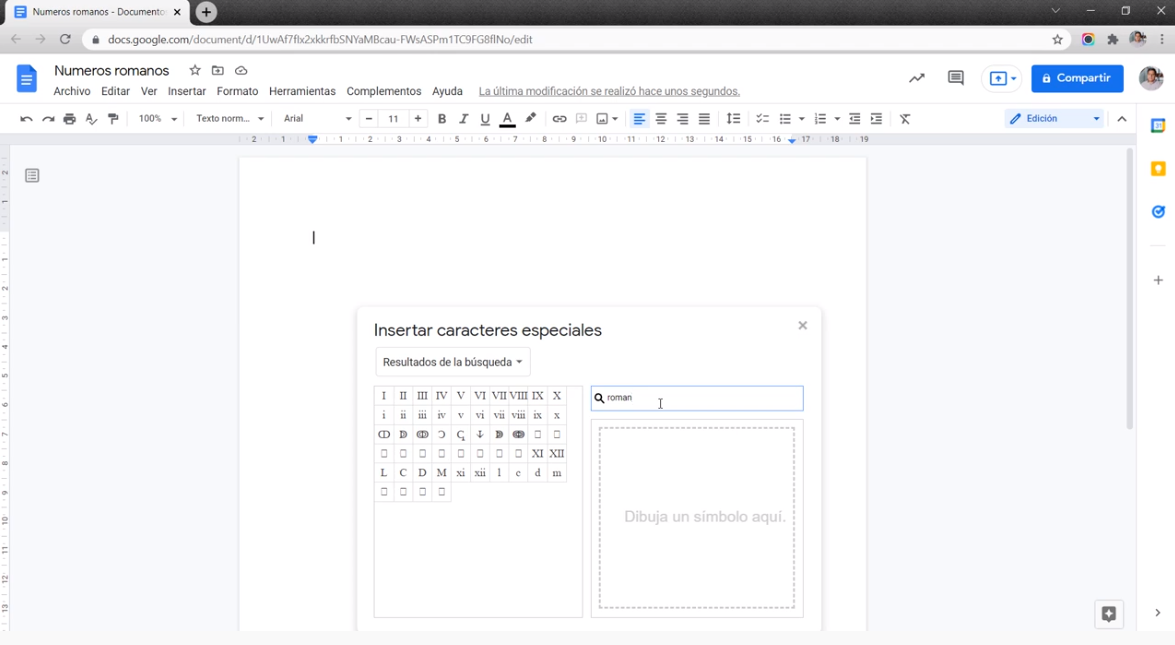View cloud save status icon
This screenshot has width=1175, height=645.
(x=241, y=70)
